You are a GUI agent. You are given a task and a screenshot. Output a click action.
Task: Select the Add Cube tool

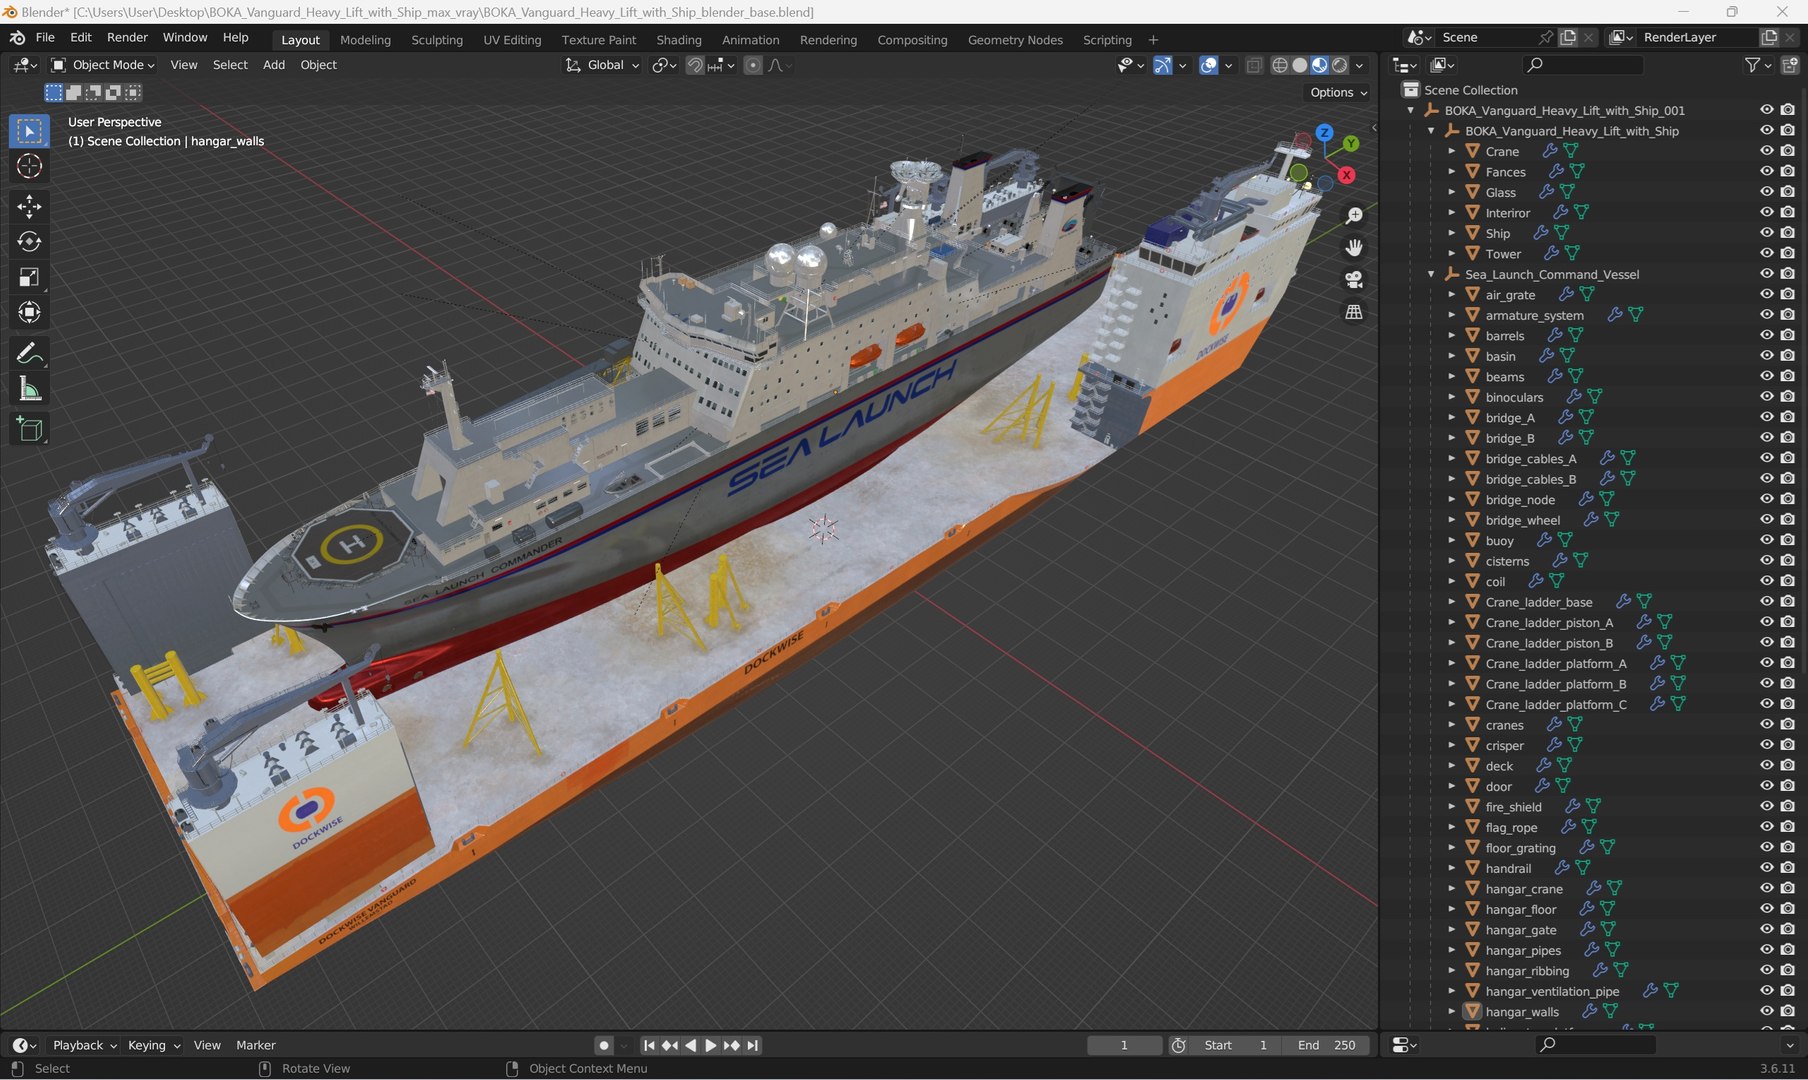[x=29, y=429]
